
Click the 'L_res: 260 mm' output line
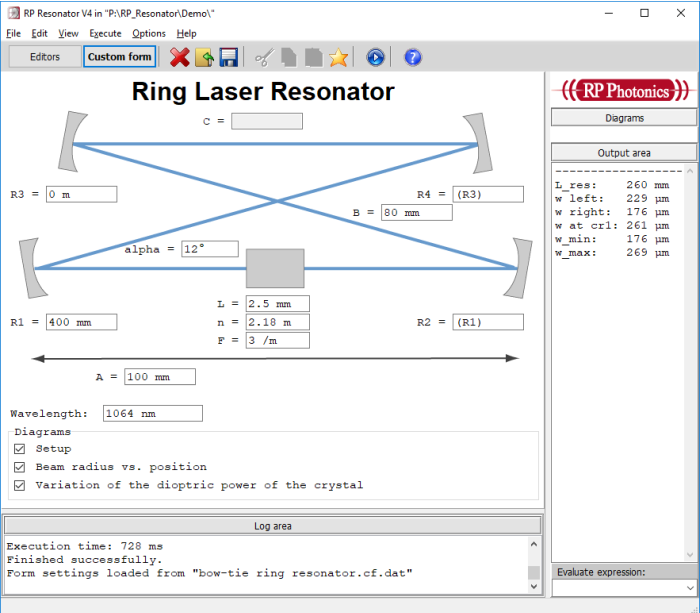pos(612,185)
